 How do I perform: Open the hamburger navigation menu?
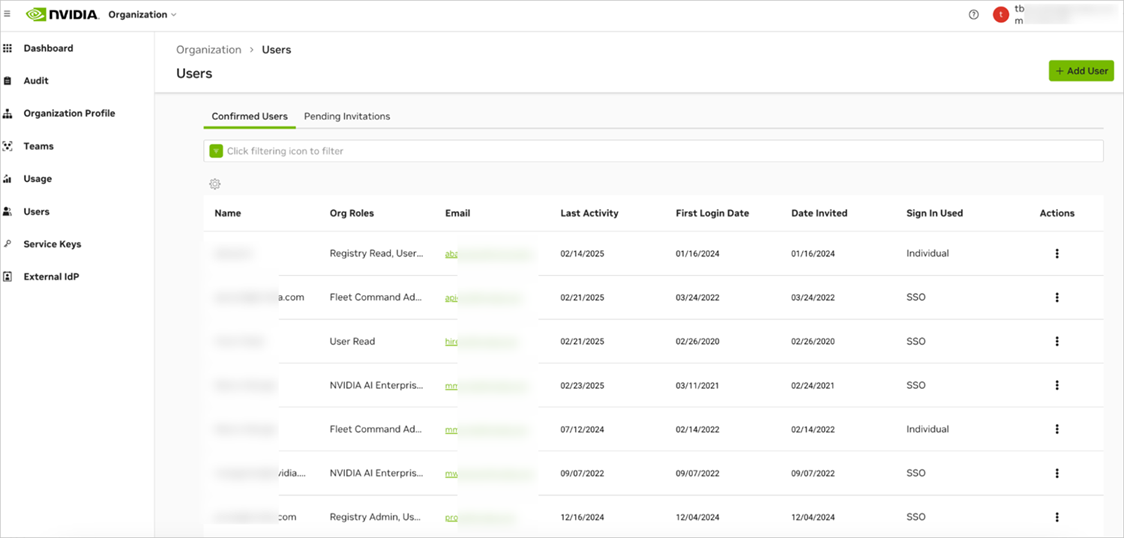tap(7, 14)
